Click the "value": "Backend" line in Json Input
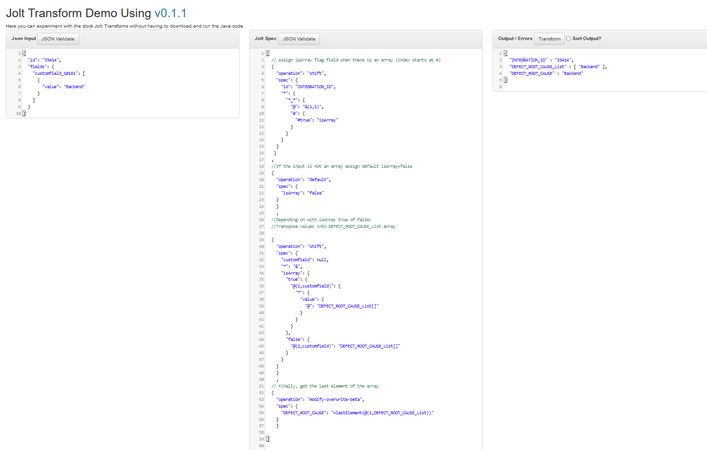 (x=63, y=87)
